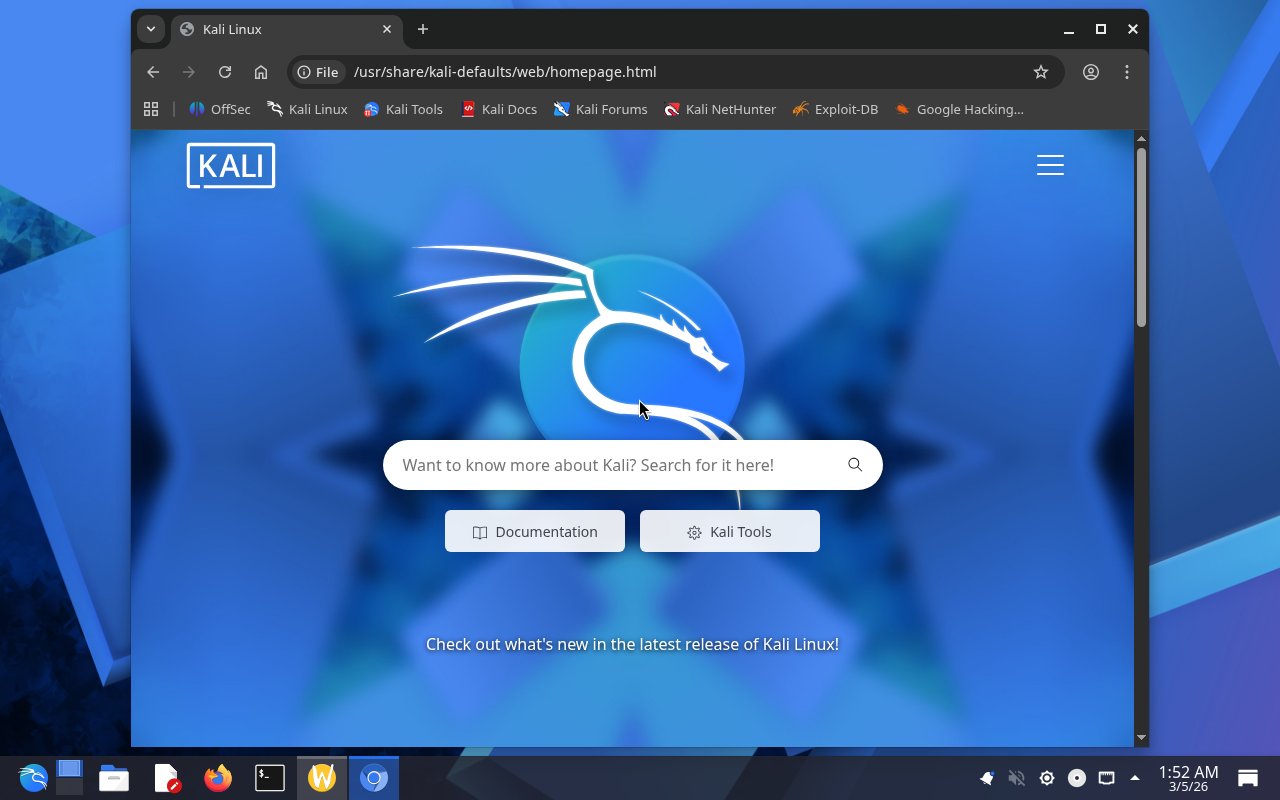Go to the browser home page
Image resolution: width=1280 pixels, height=800 pixels.
click(x=261, y=72)
